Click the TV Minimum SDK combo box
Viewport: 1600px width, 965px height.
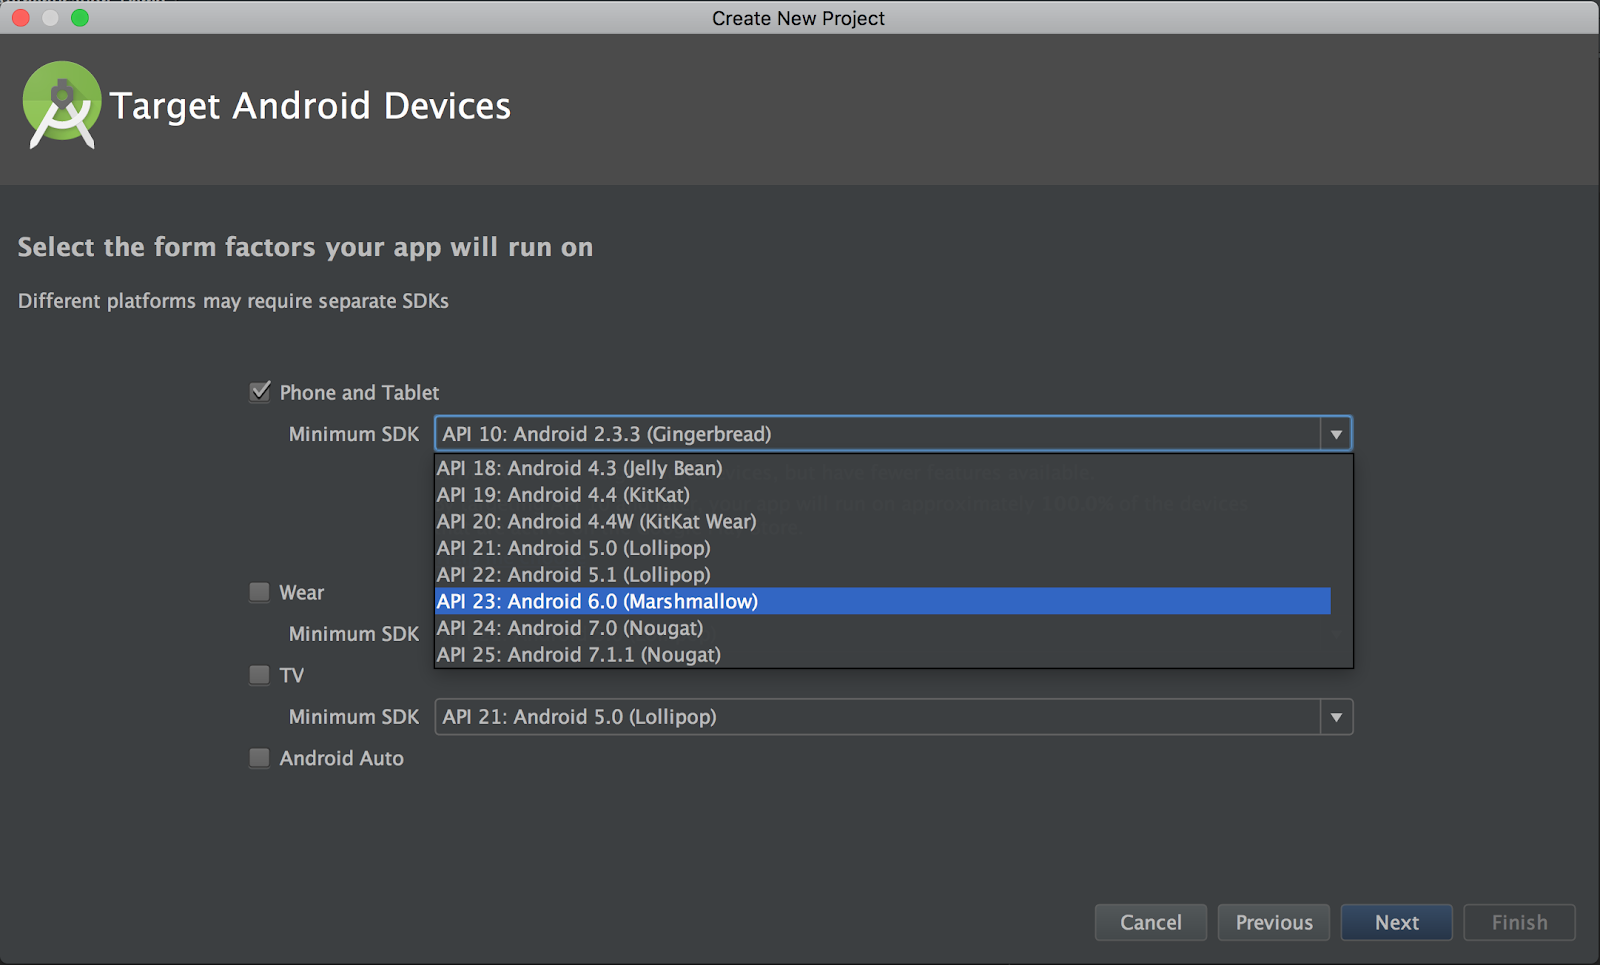click(878, 717)
